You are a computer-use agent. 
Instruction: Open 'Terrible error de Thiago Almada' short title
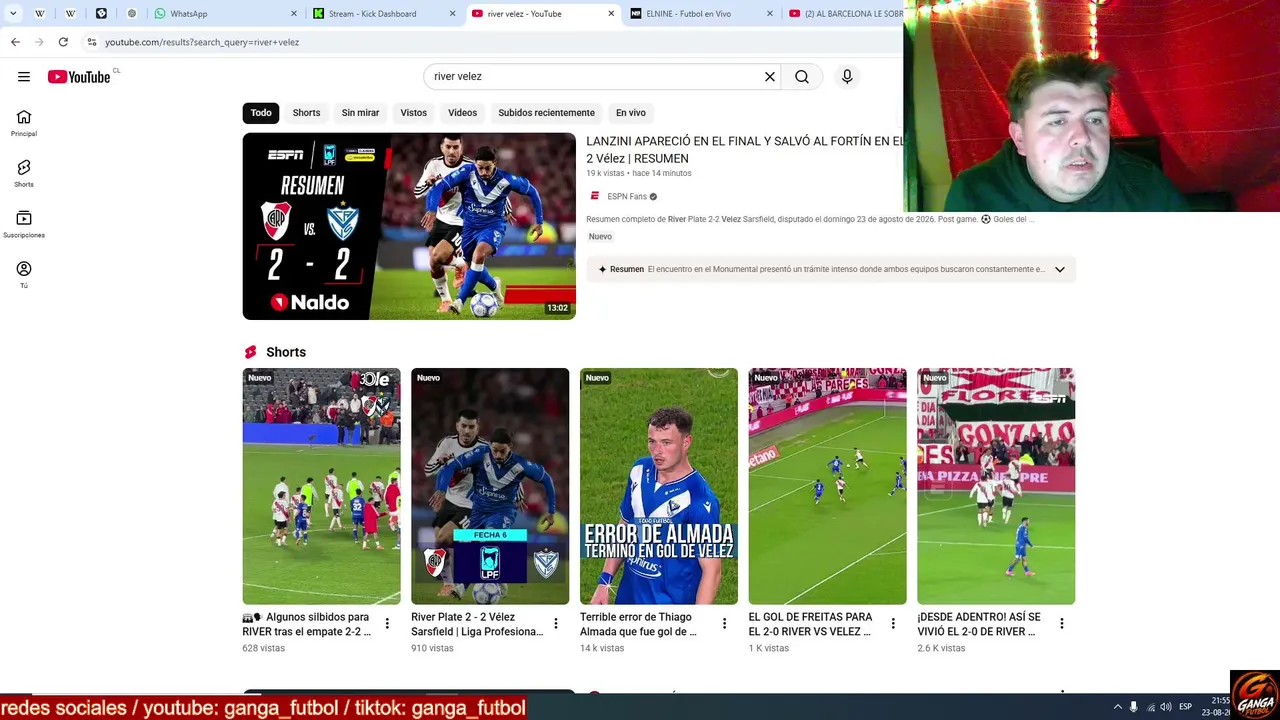point(638,624)
